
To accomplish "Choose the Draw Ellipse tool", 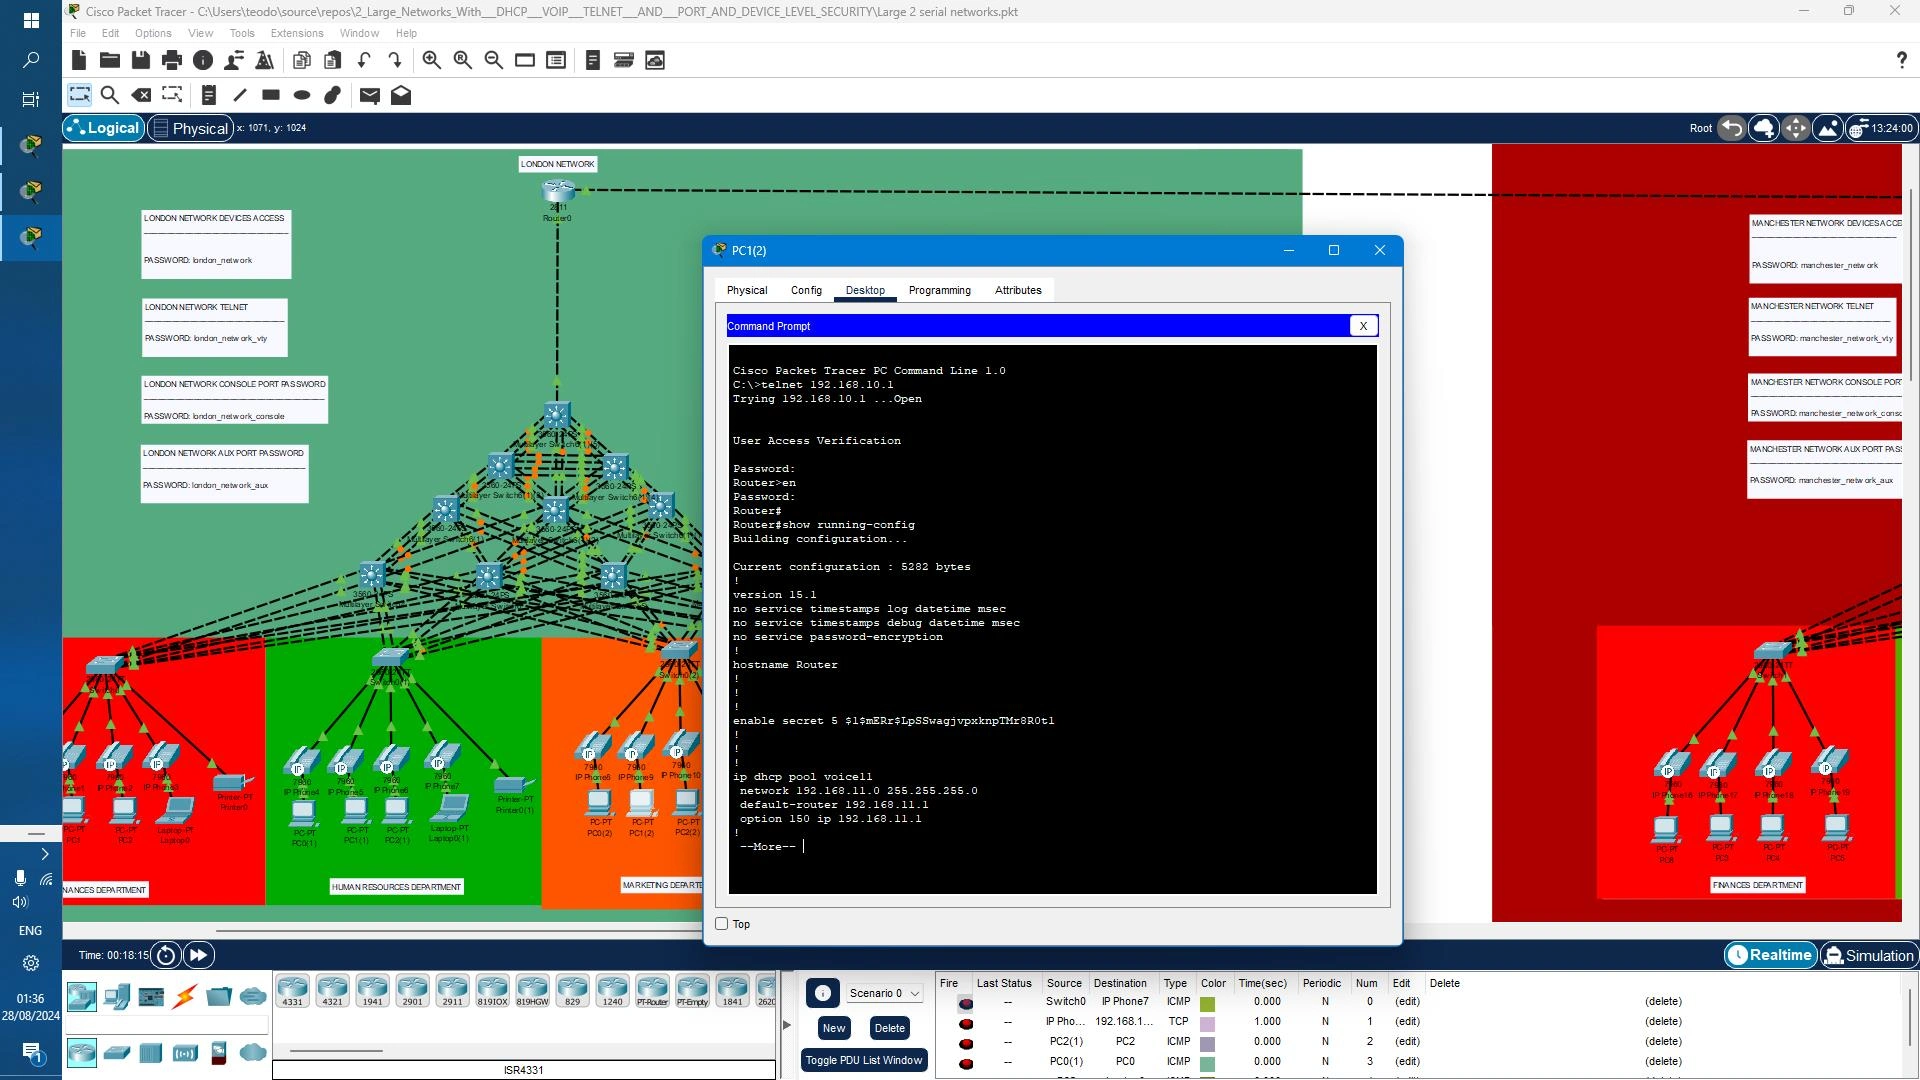I will tap(302, 95).
